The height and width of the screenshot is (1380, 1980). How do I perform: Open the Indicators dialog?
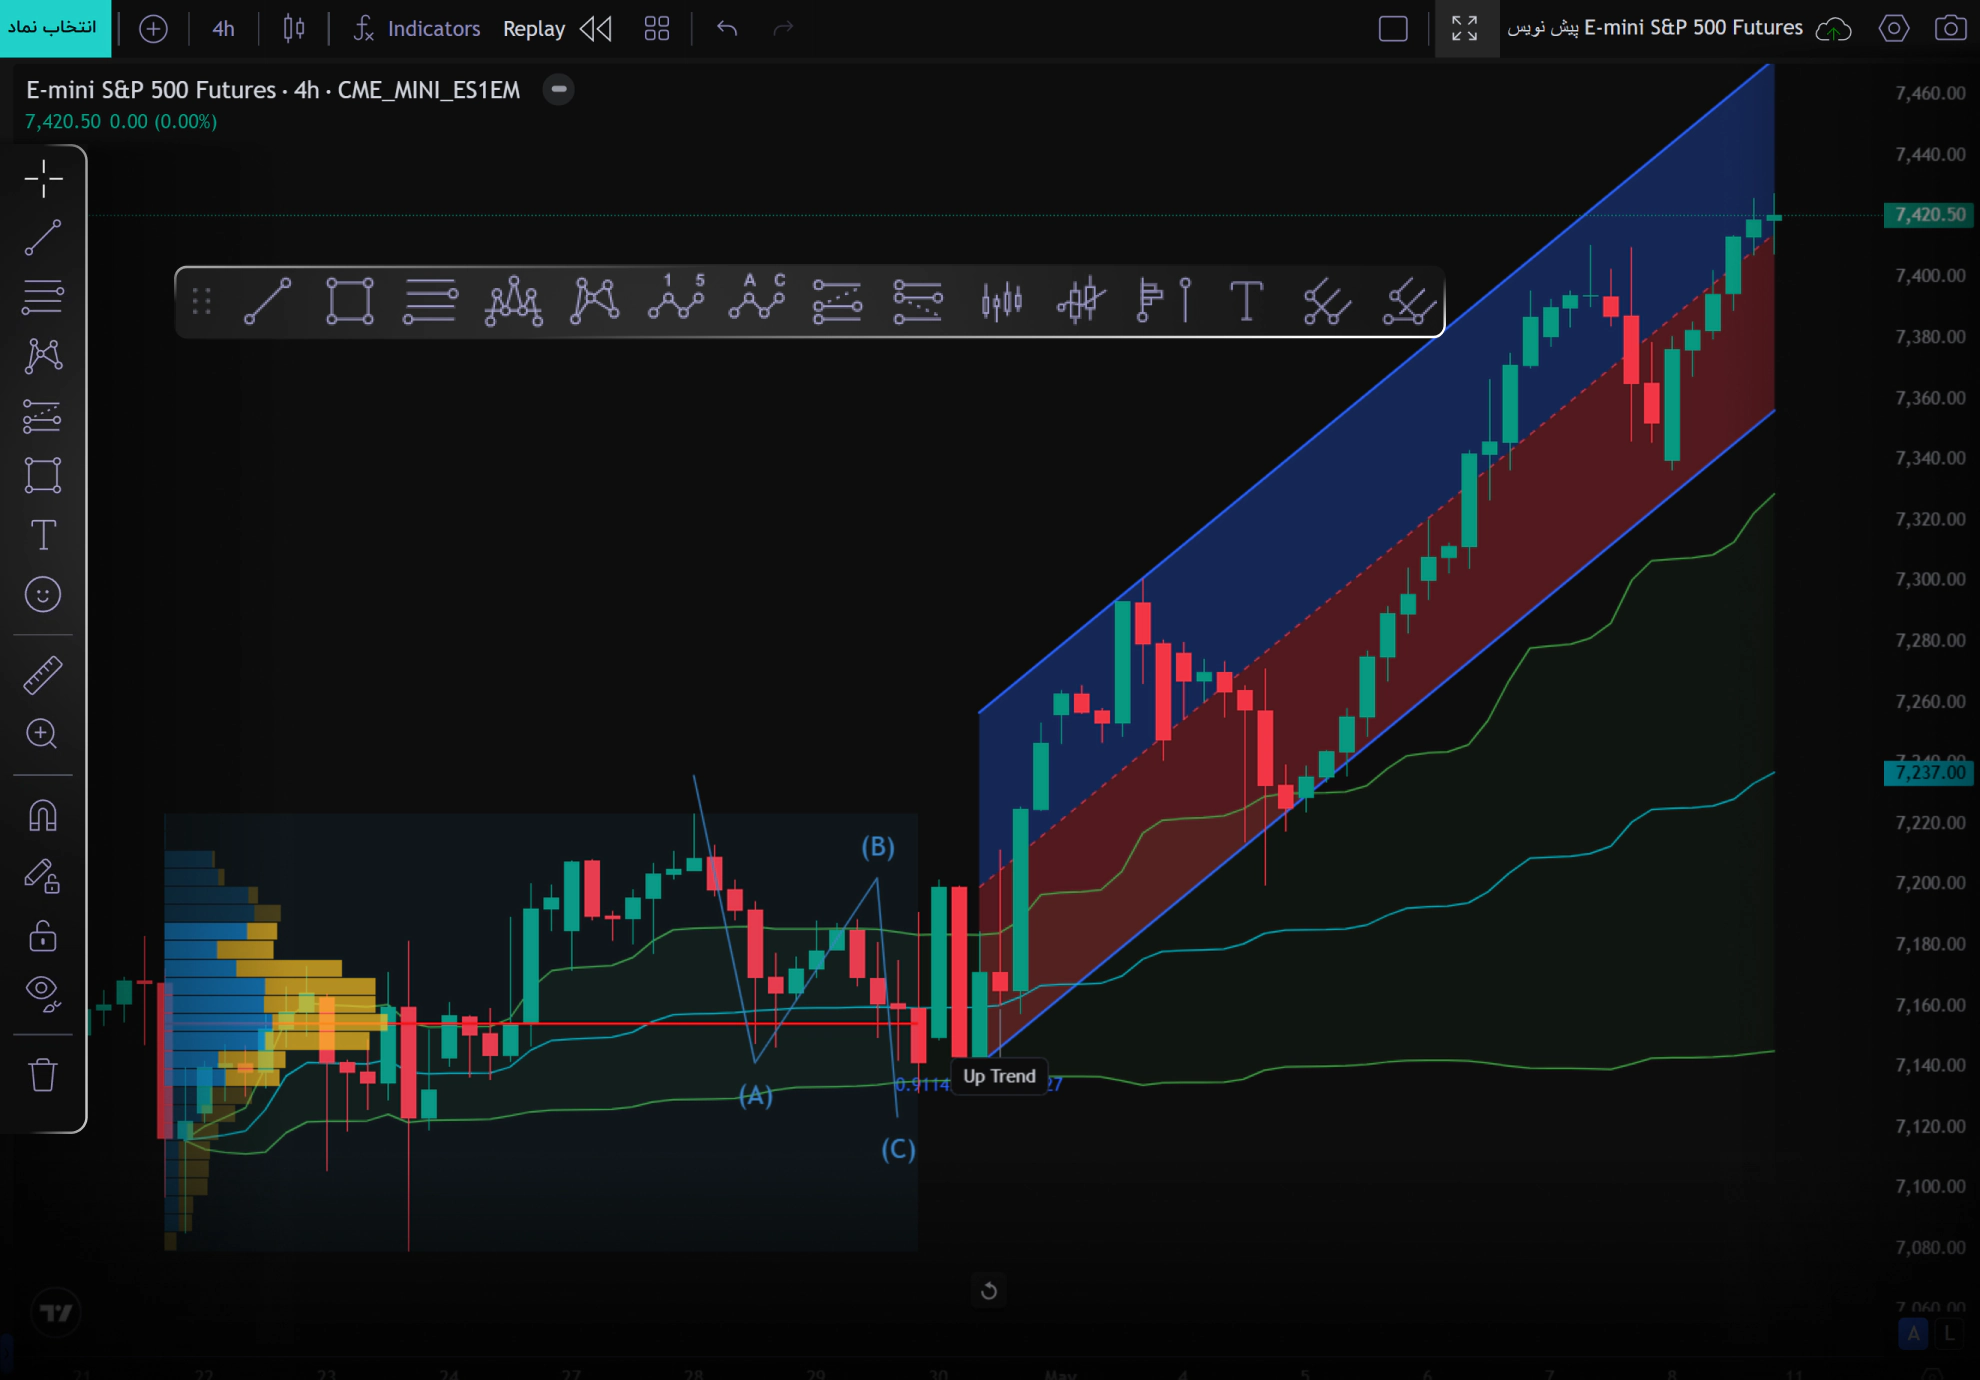(x=417, y=29)
